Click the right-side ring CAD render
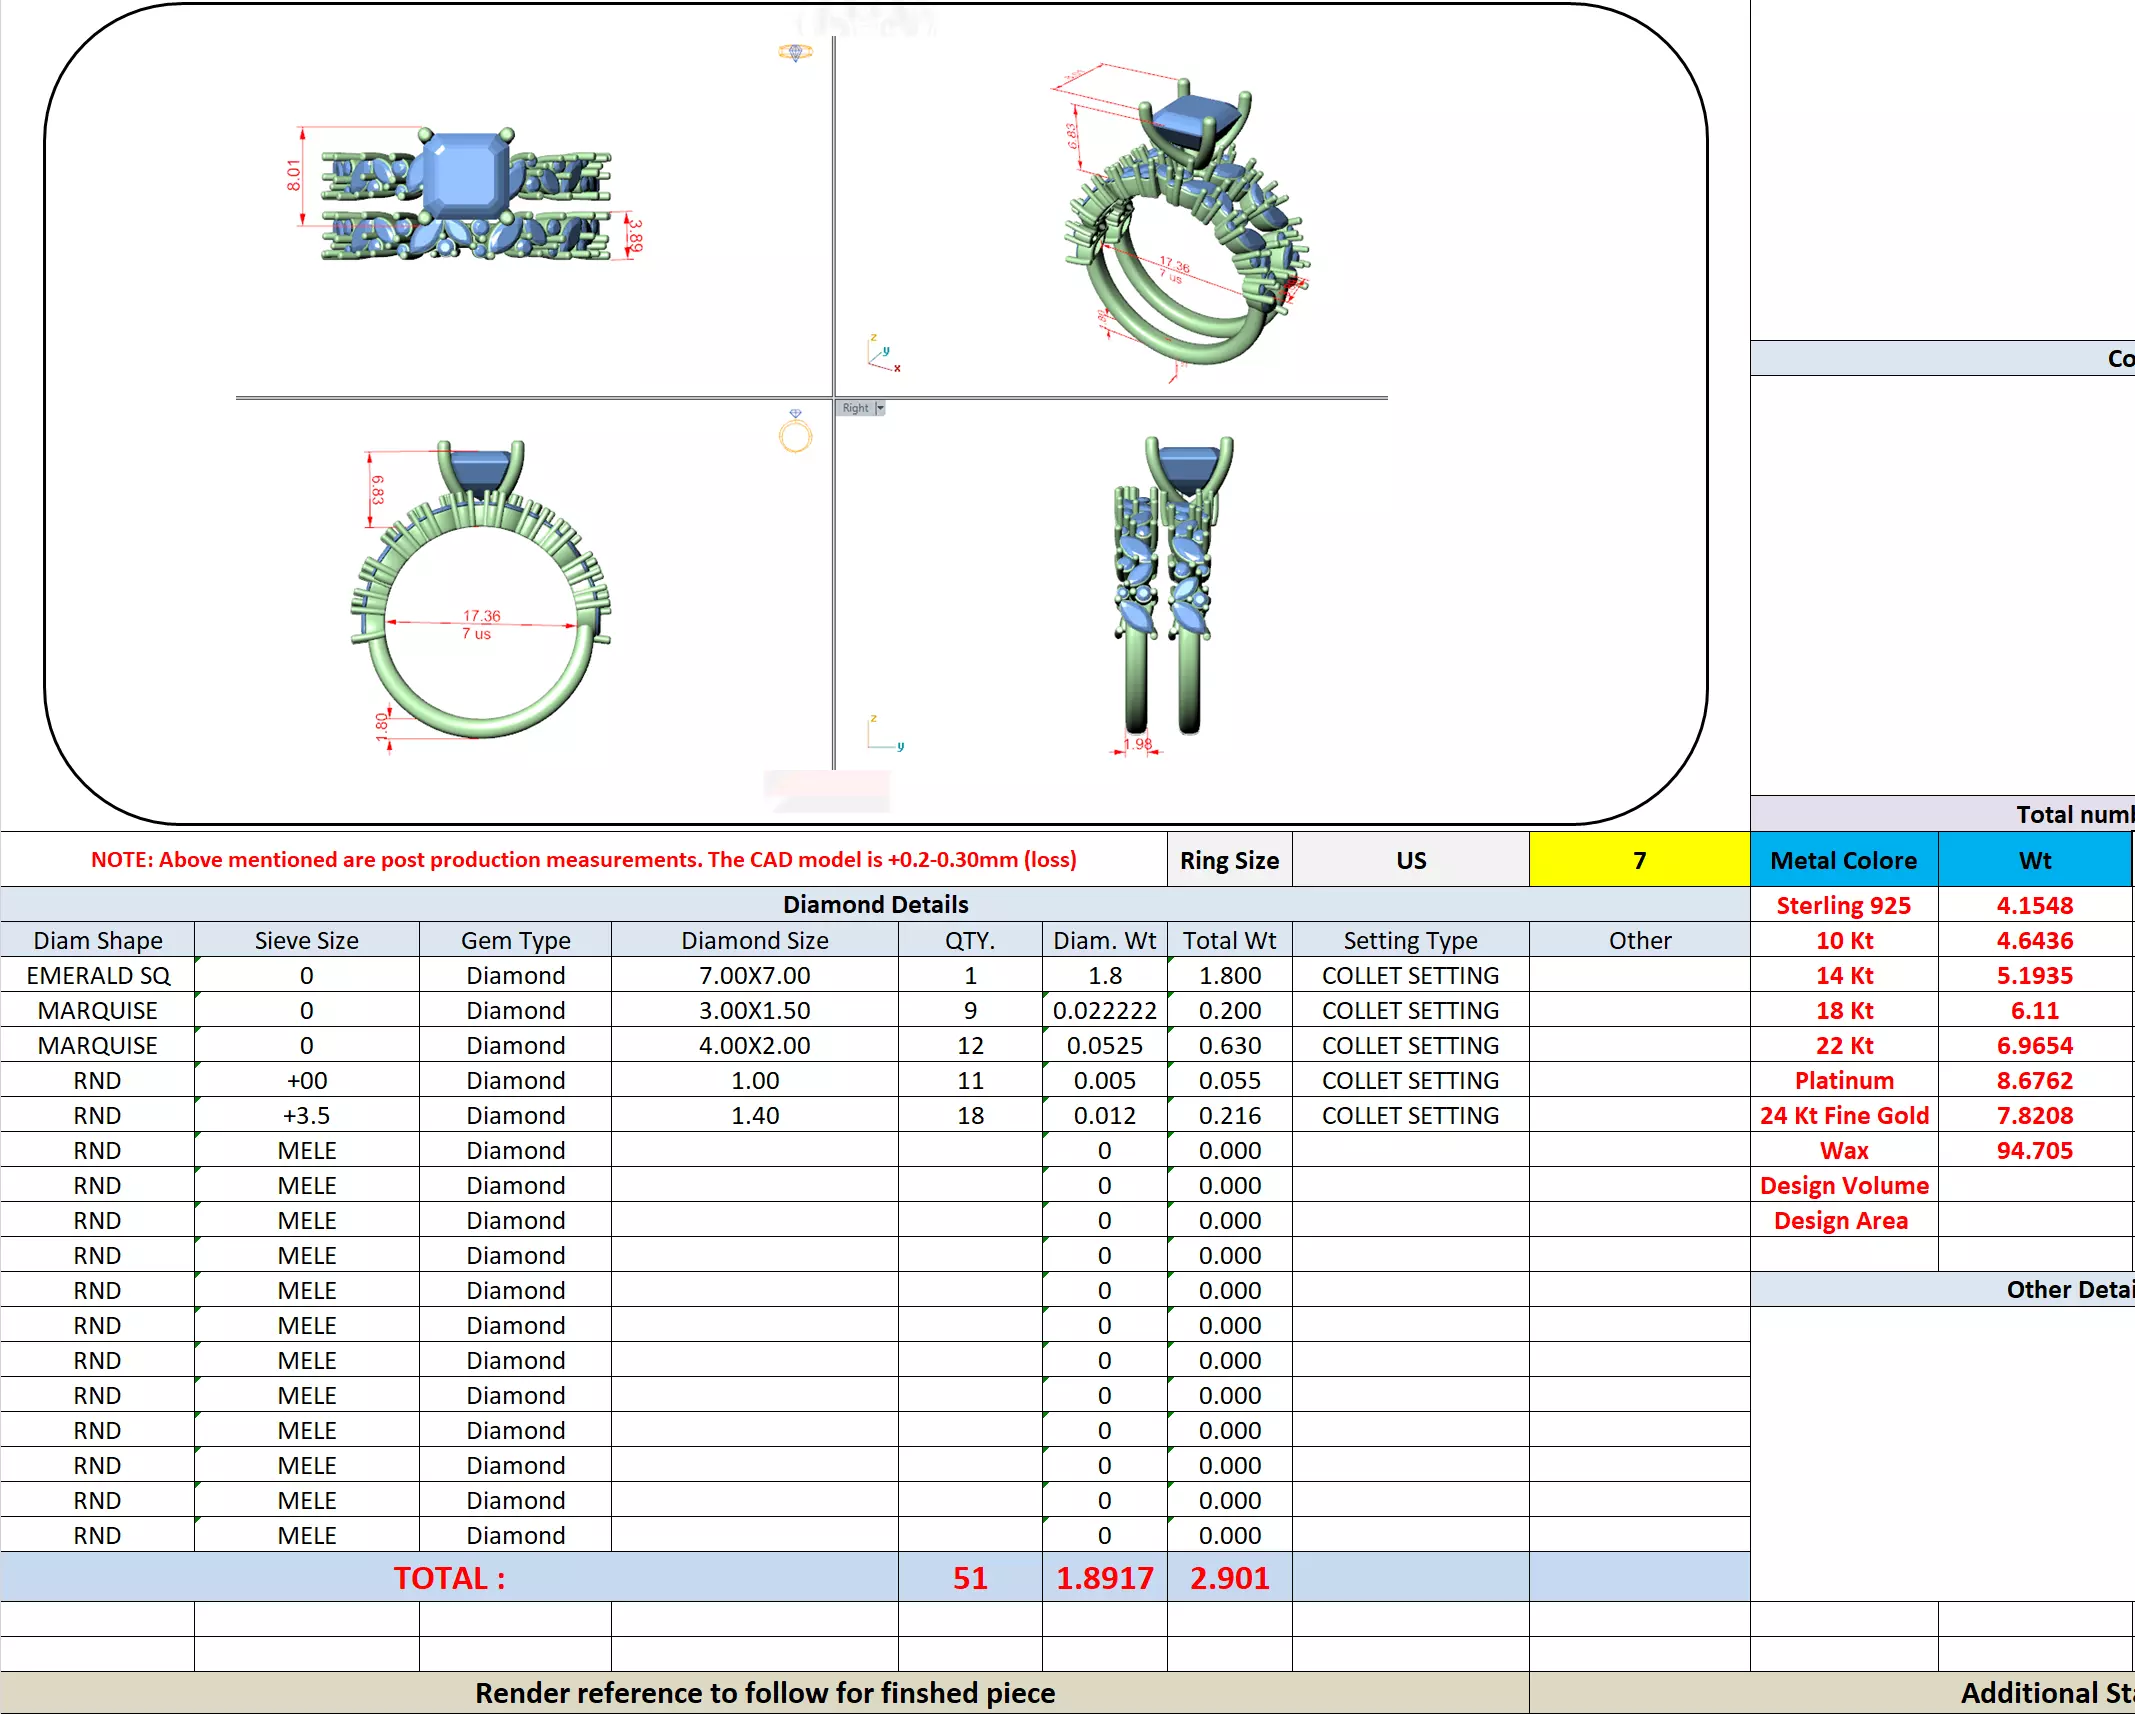 click(x=1171, y=585)
